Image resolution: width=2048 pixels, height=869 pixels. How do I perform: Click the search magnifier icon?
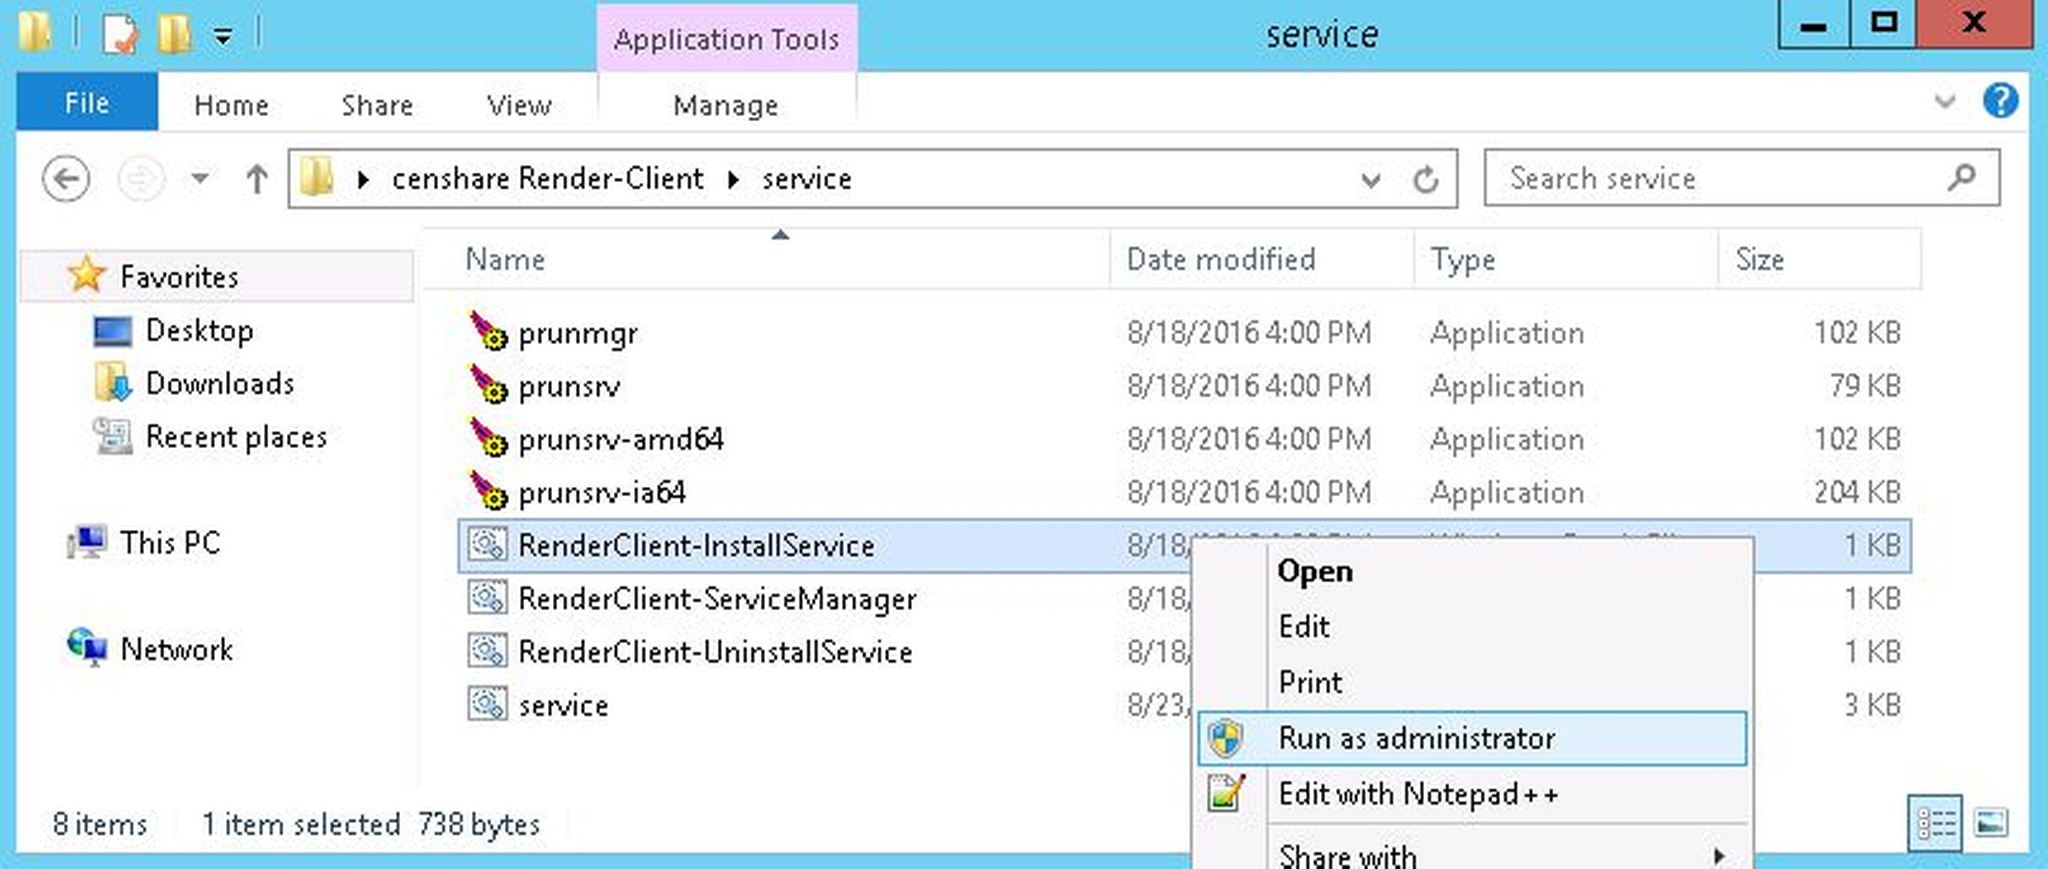click(x=1961, y=178)
